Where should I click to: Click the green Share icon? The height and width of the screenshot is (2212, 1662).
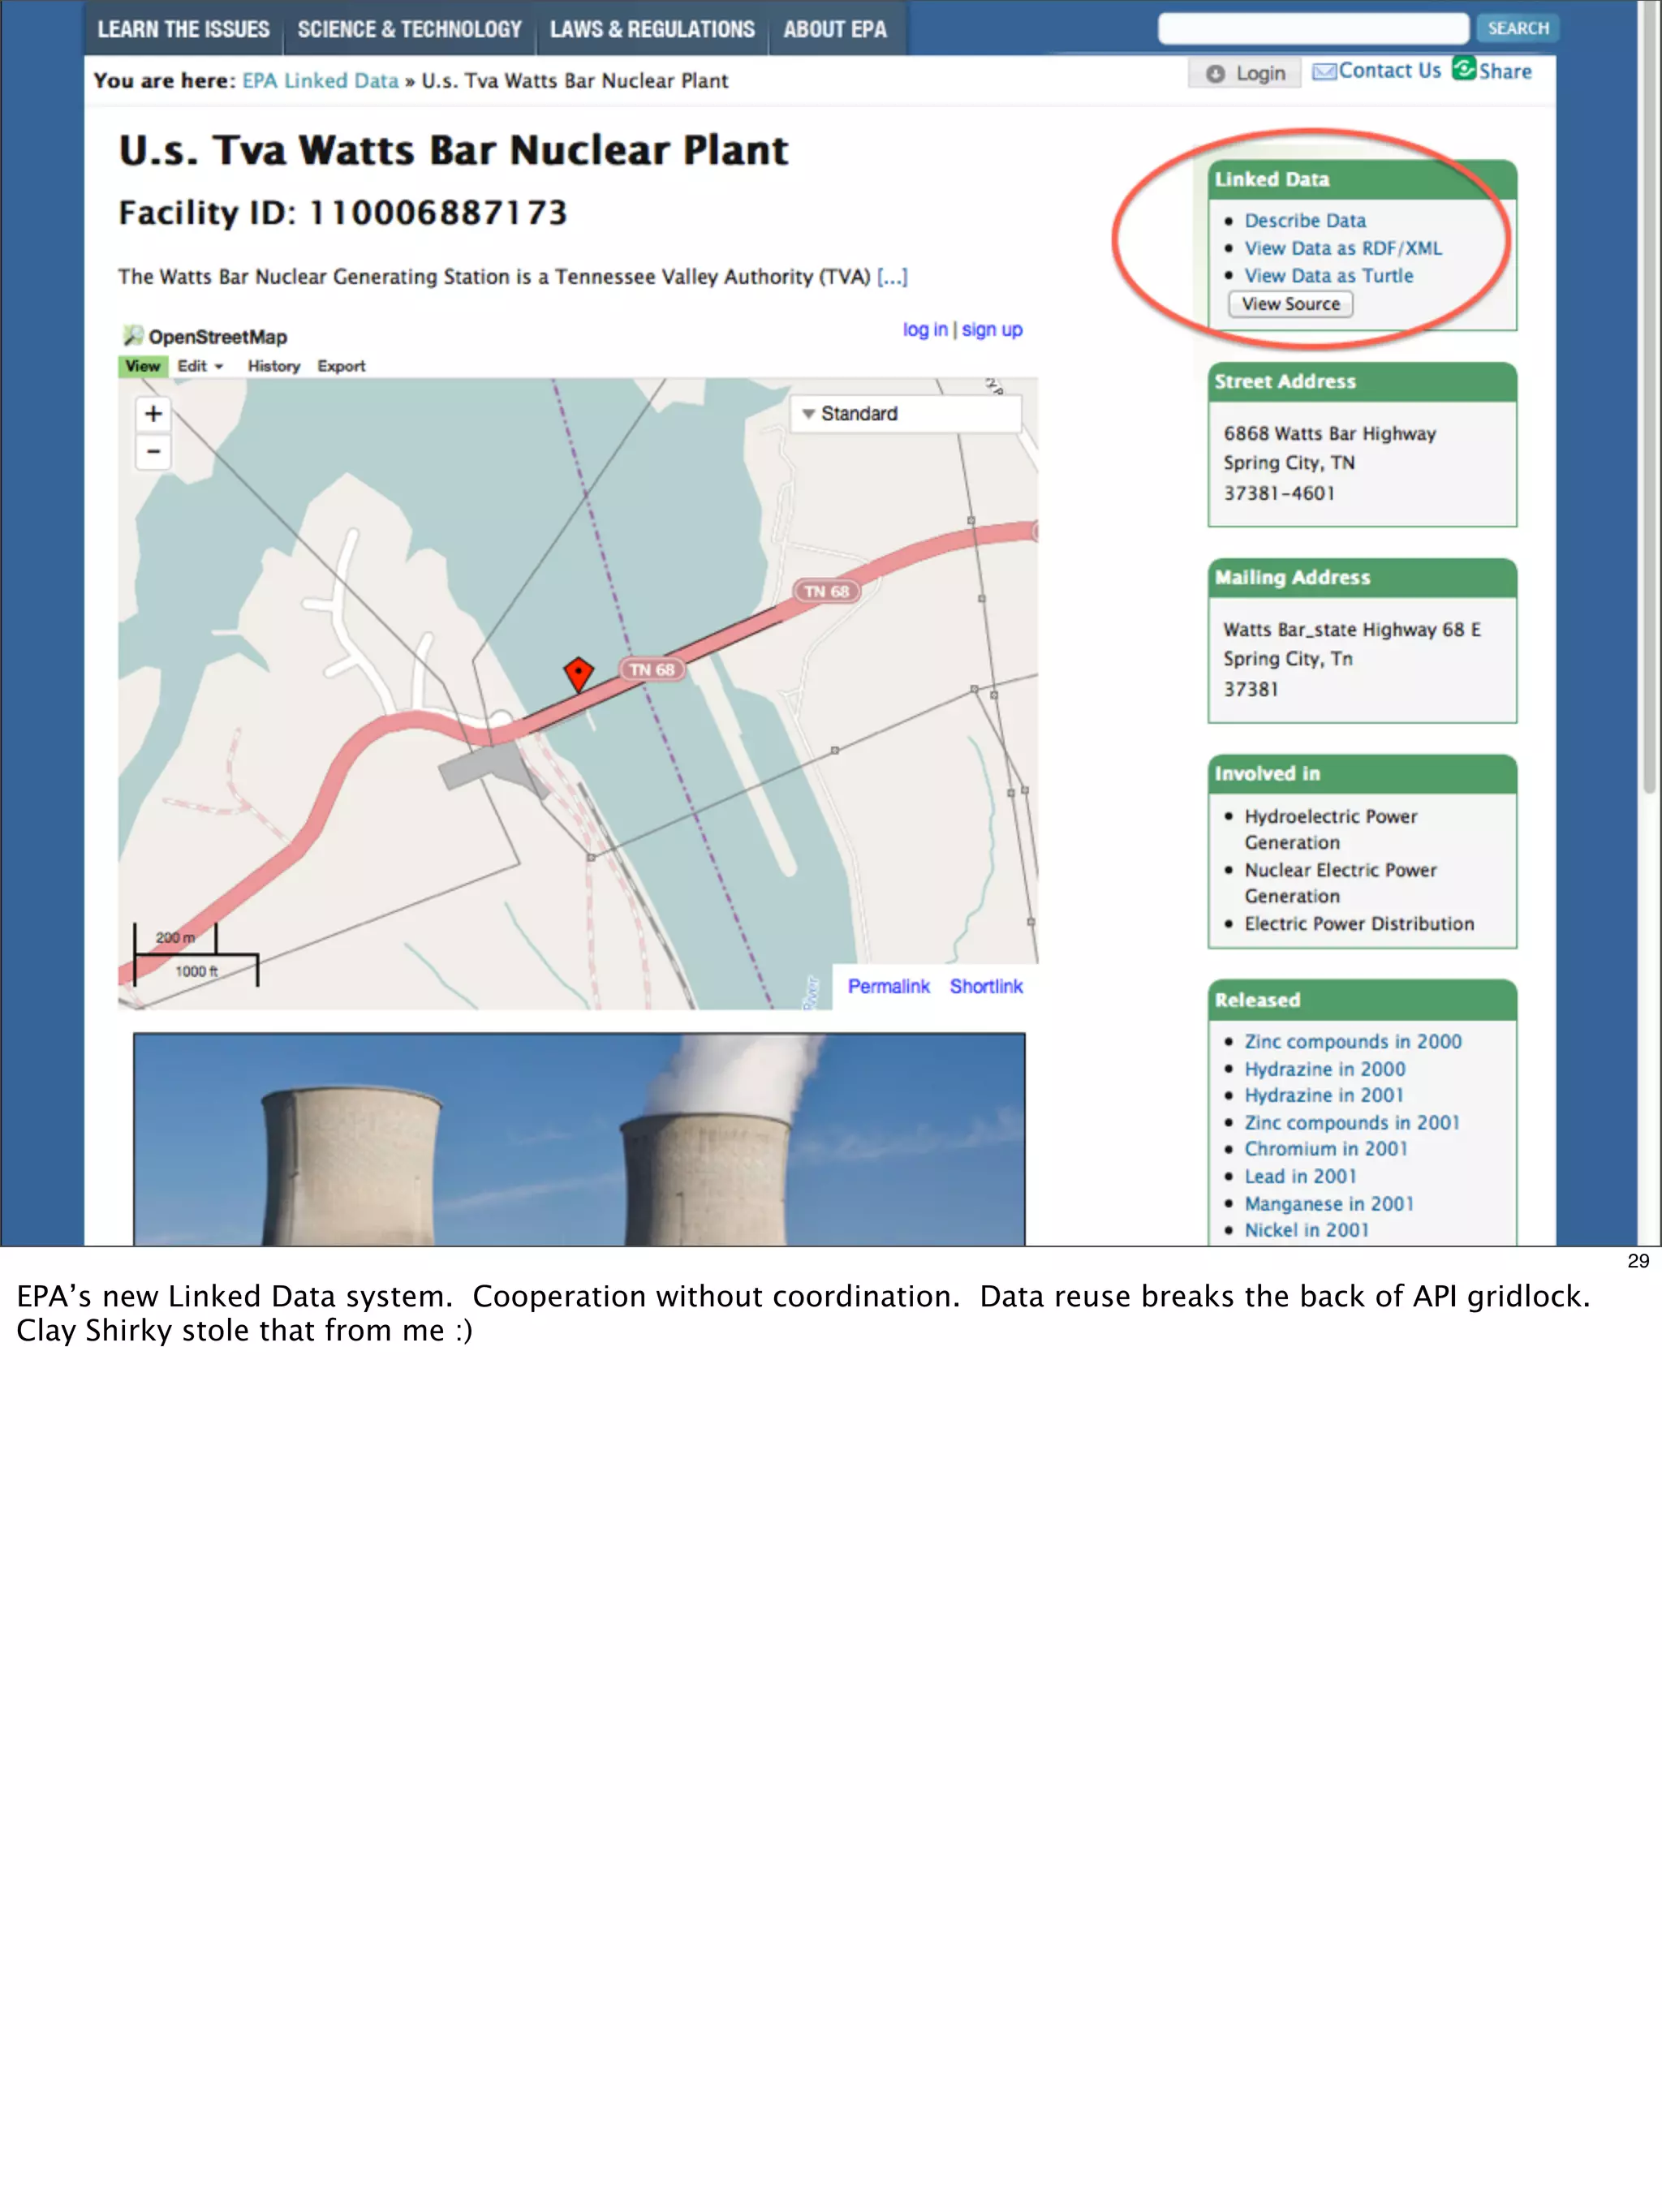(x=1464, y=68)
